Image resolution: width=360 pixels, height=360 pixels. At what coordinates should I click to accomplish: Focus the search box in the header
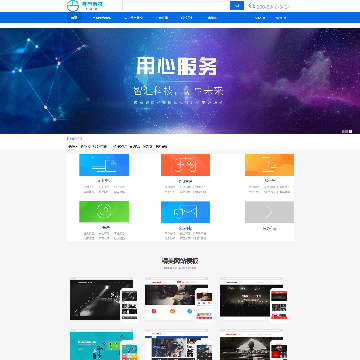click(x=176, y=6)
